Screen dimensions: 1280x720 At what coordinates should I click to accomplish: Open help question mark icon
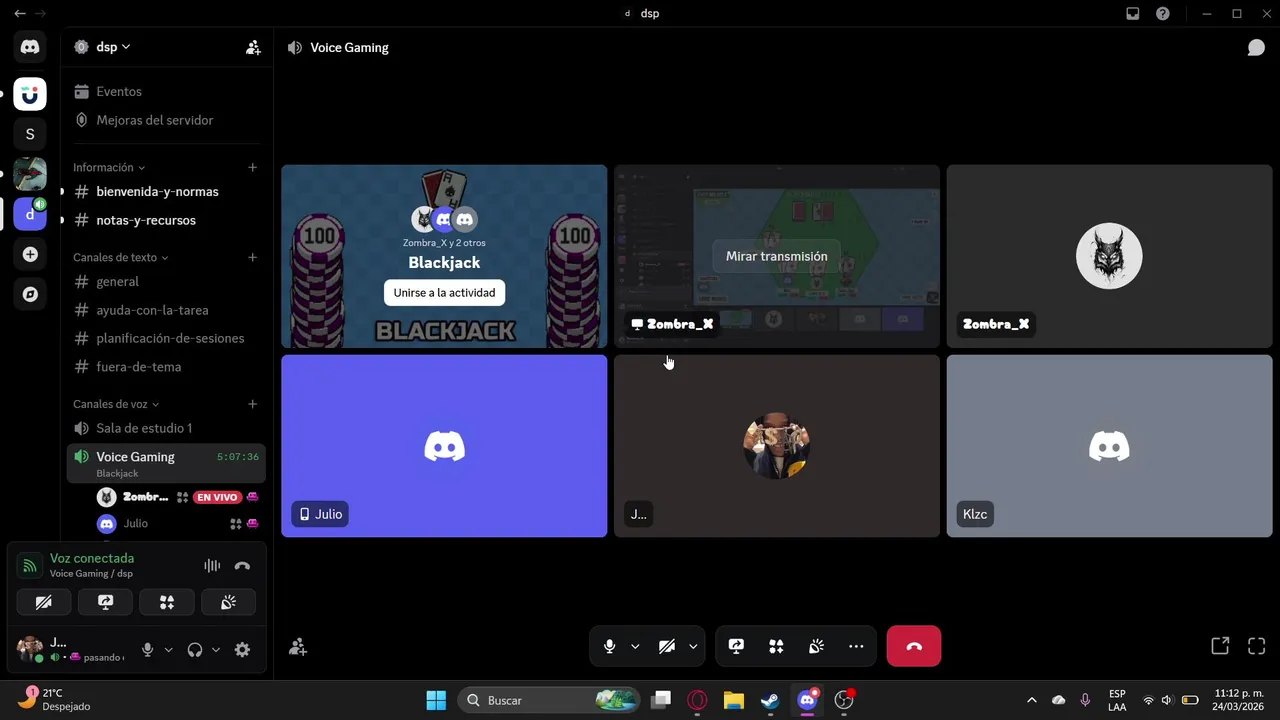[1162, 14]
